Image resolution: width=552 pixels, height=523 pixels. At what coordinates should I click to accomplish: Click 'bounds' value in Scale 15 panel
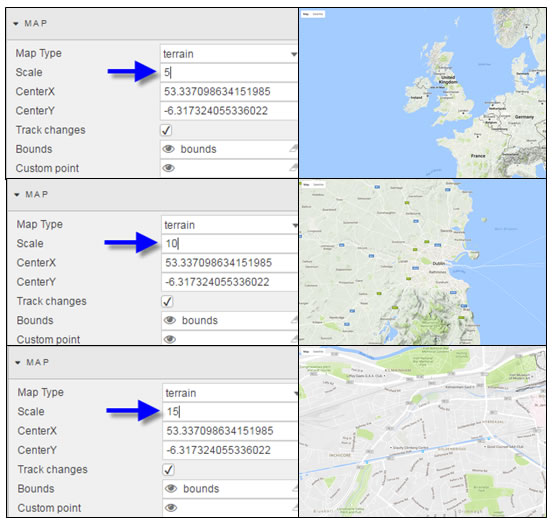point(201,489)
